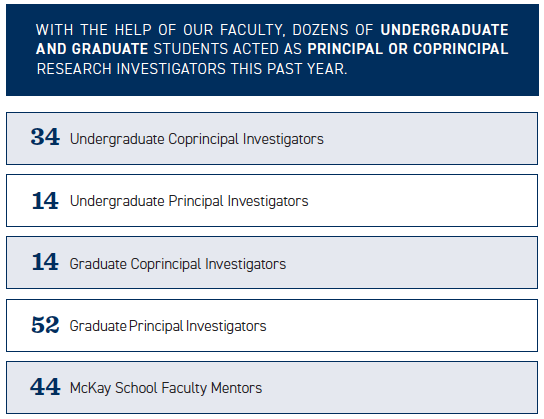The image size is (544, 419).
Task: Select 'McKay School Faculty Mentors' label
Action: coord(166,388)
